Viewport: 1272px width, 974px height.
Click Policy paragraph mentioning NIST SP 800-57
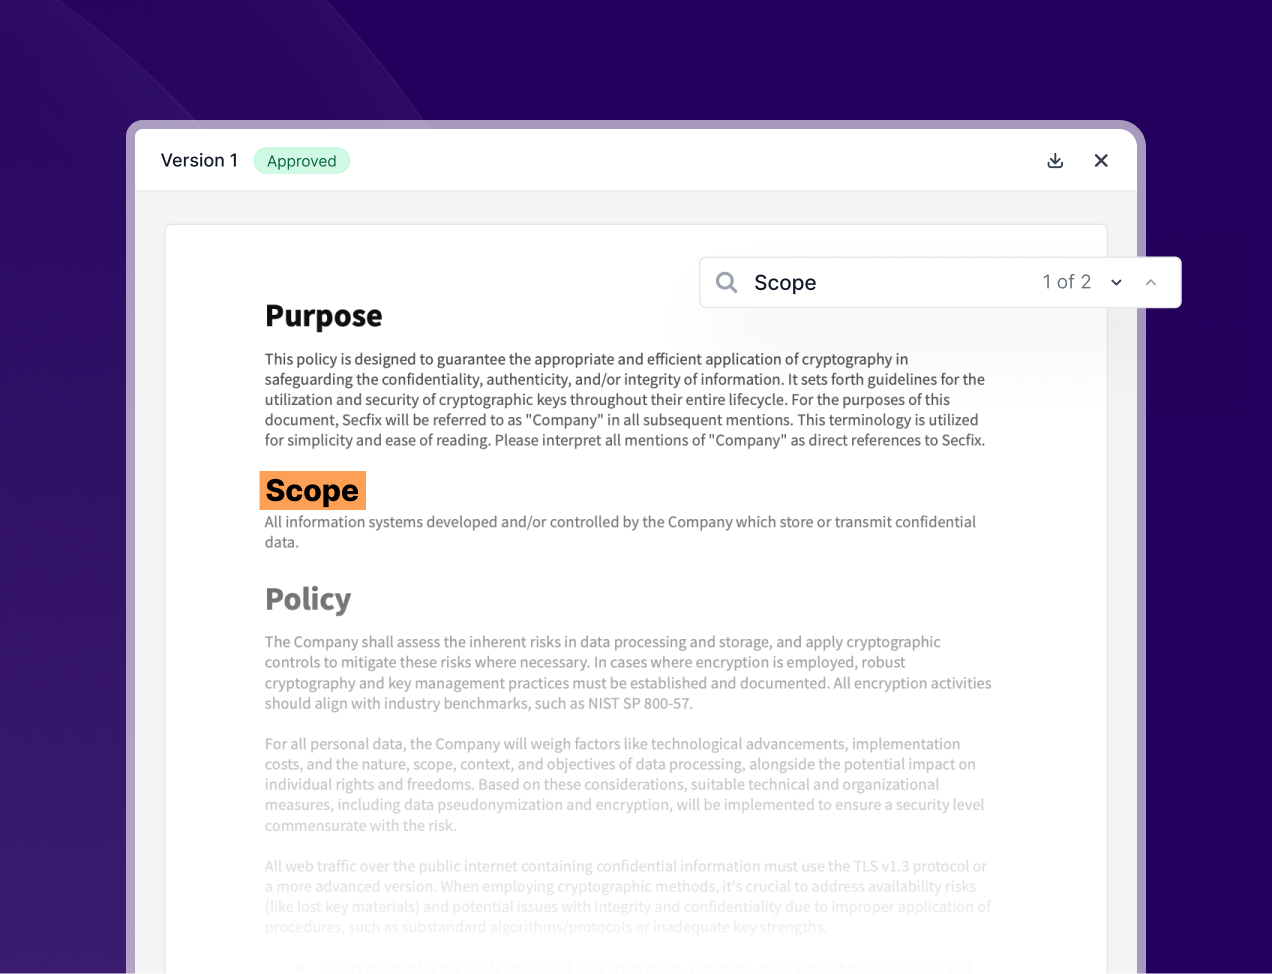click(628, 673)
